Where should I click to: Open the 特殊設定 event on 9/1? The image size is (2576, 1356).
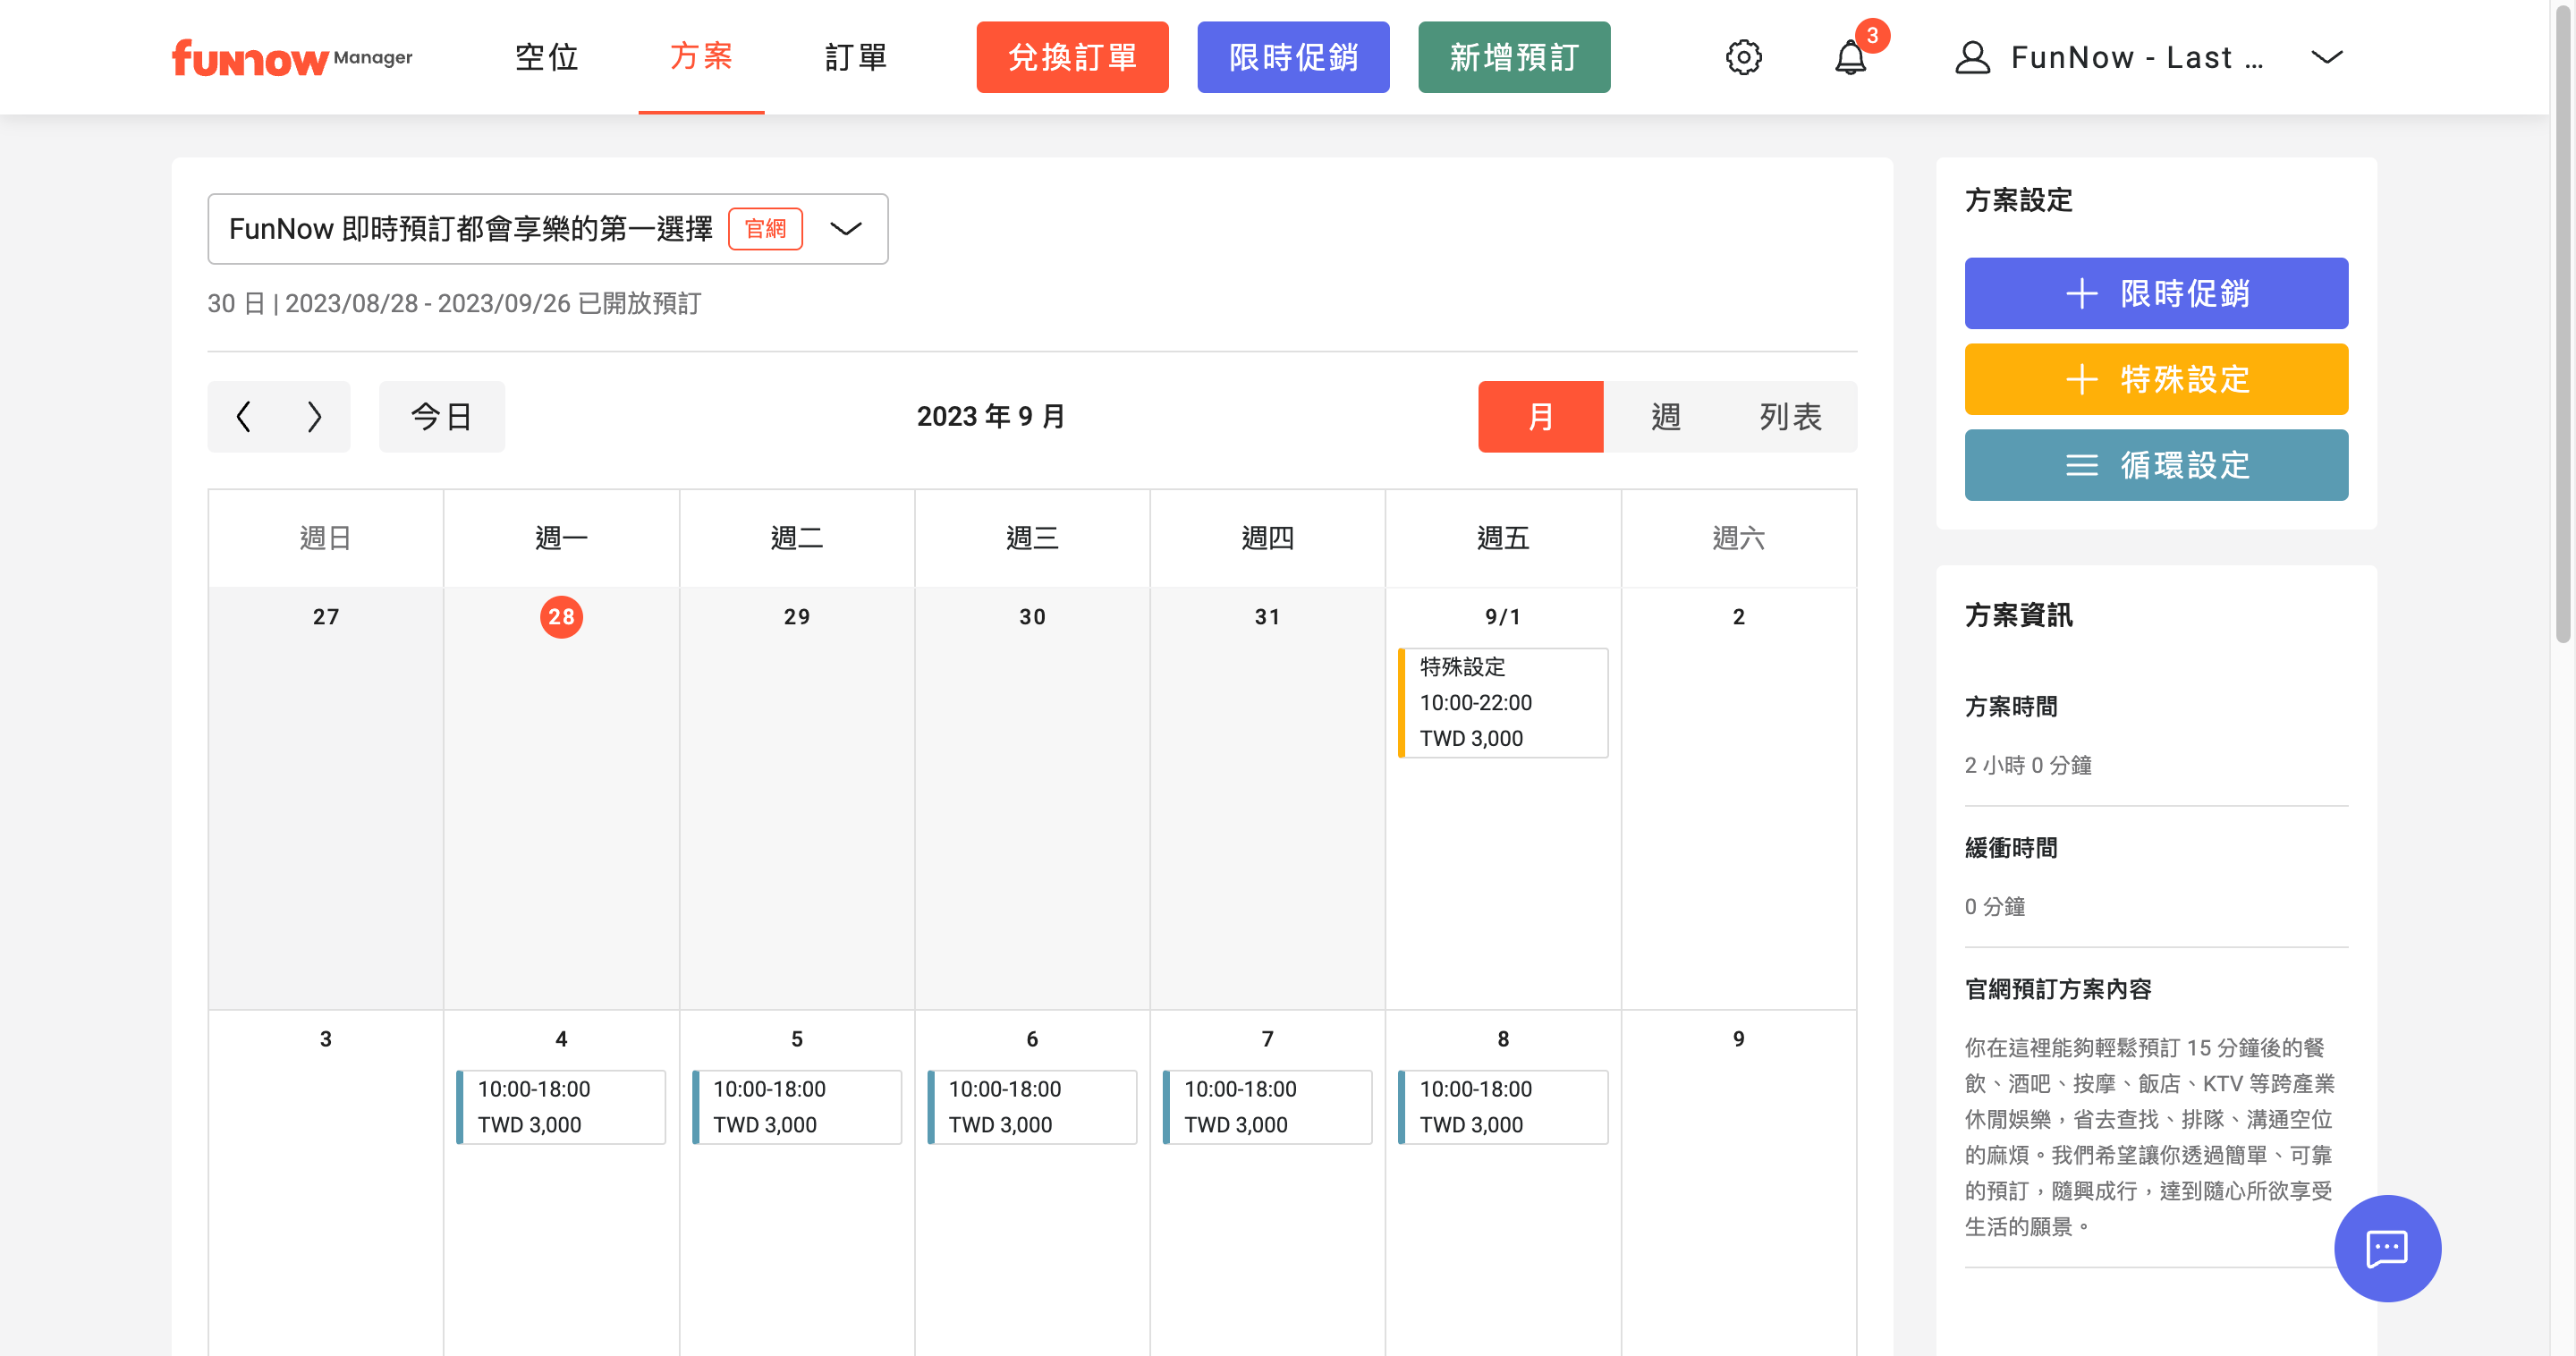click(1502, 702)
